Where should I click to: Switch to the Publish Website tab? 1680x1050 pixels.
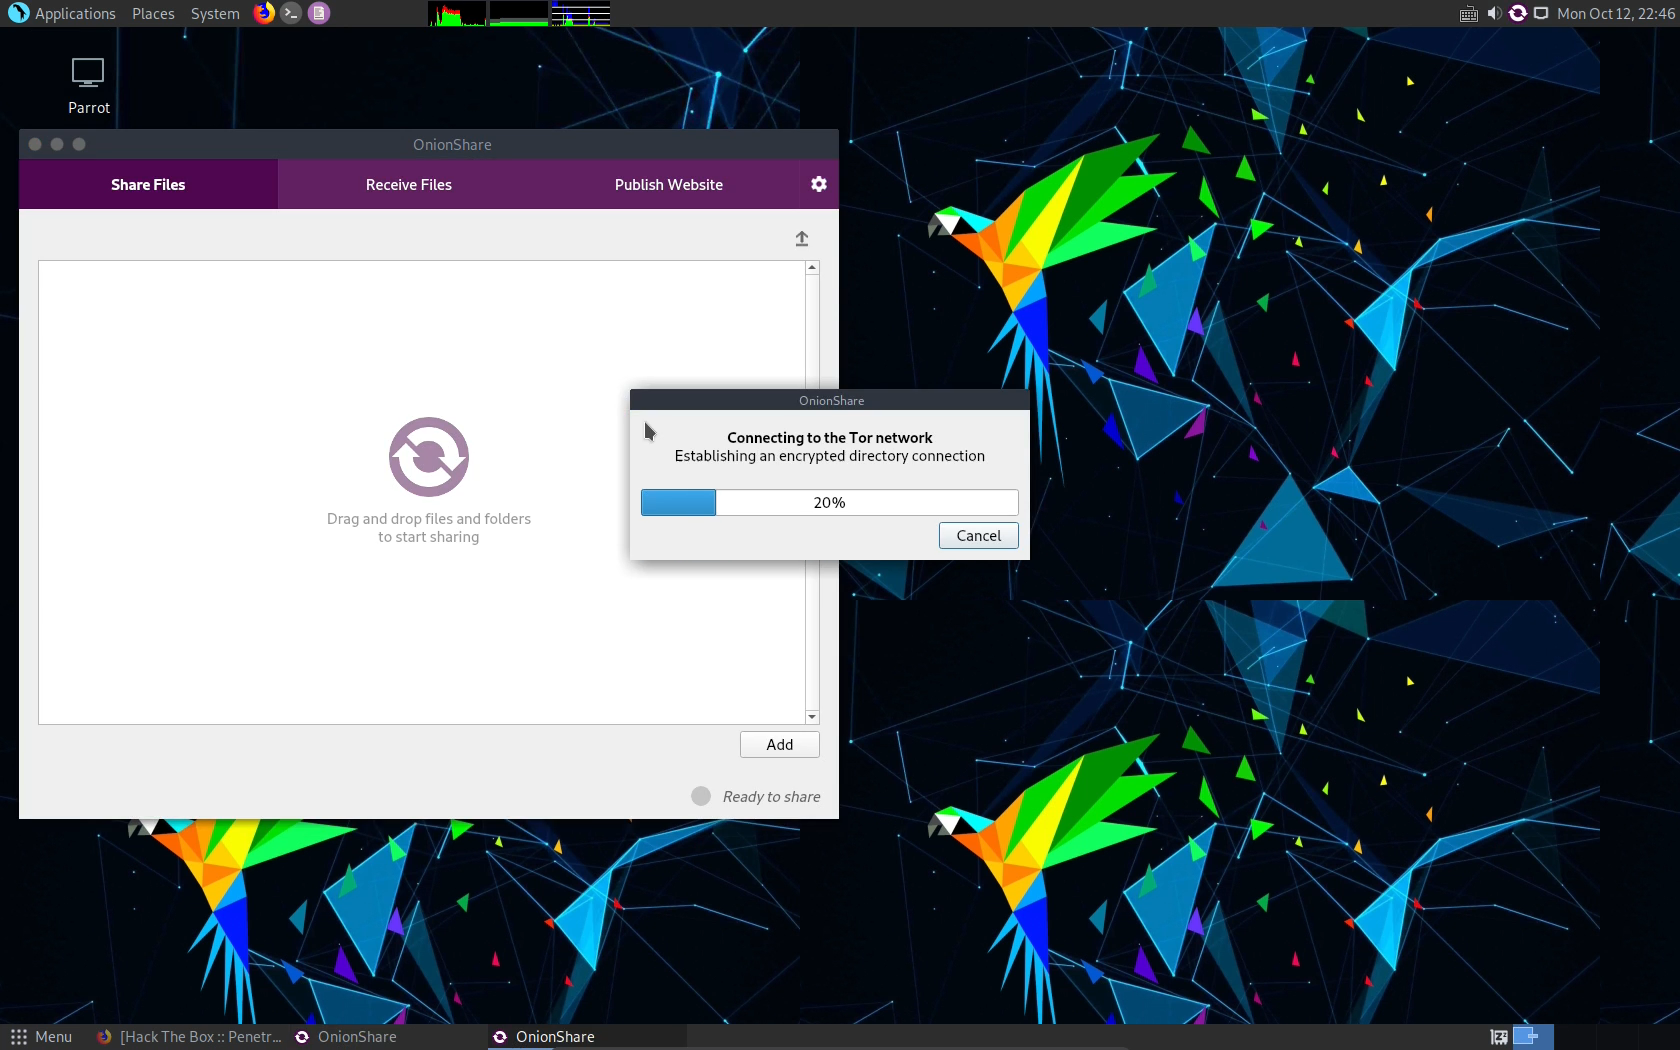668,184
